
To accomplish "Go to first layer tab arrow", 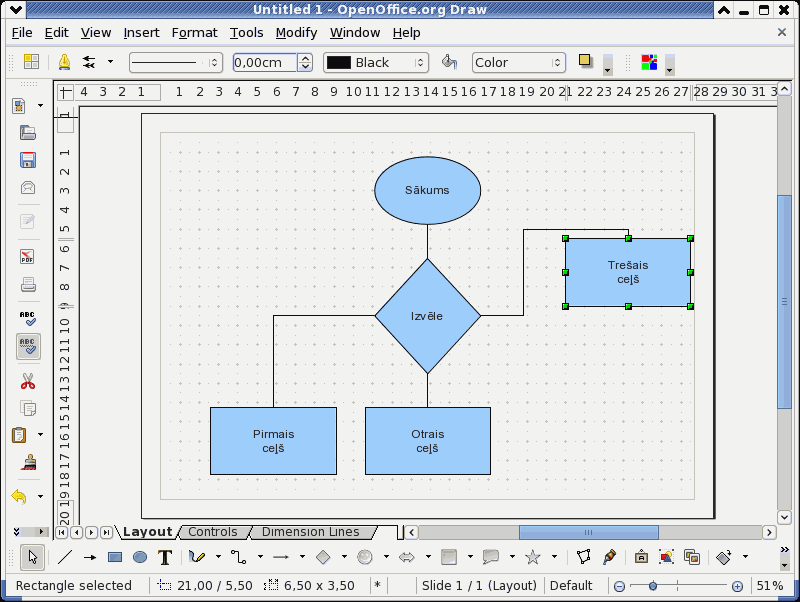I will click(61, 532).
